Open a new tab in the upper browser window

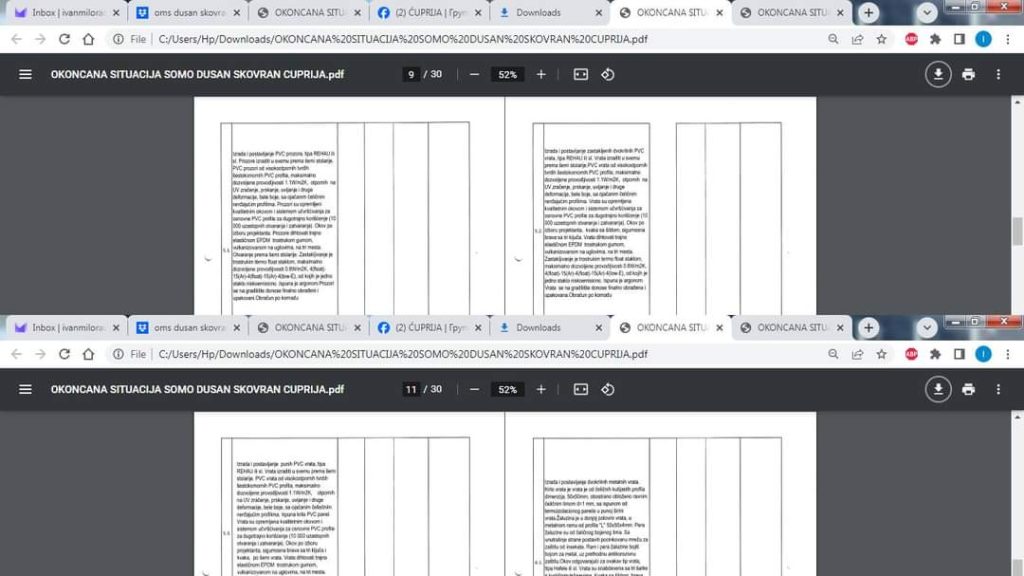pyautogui.click(x=869, y=13)
